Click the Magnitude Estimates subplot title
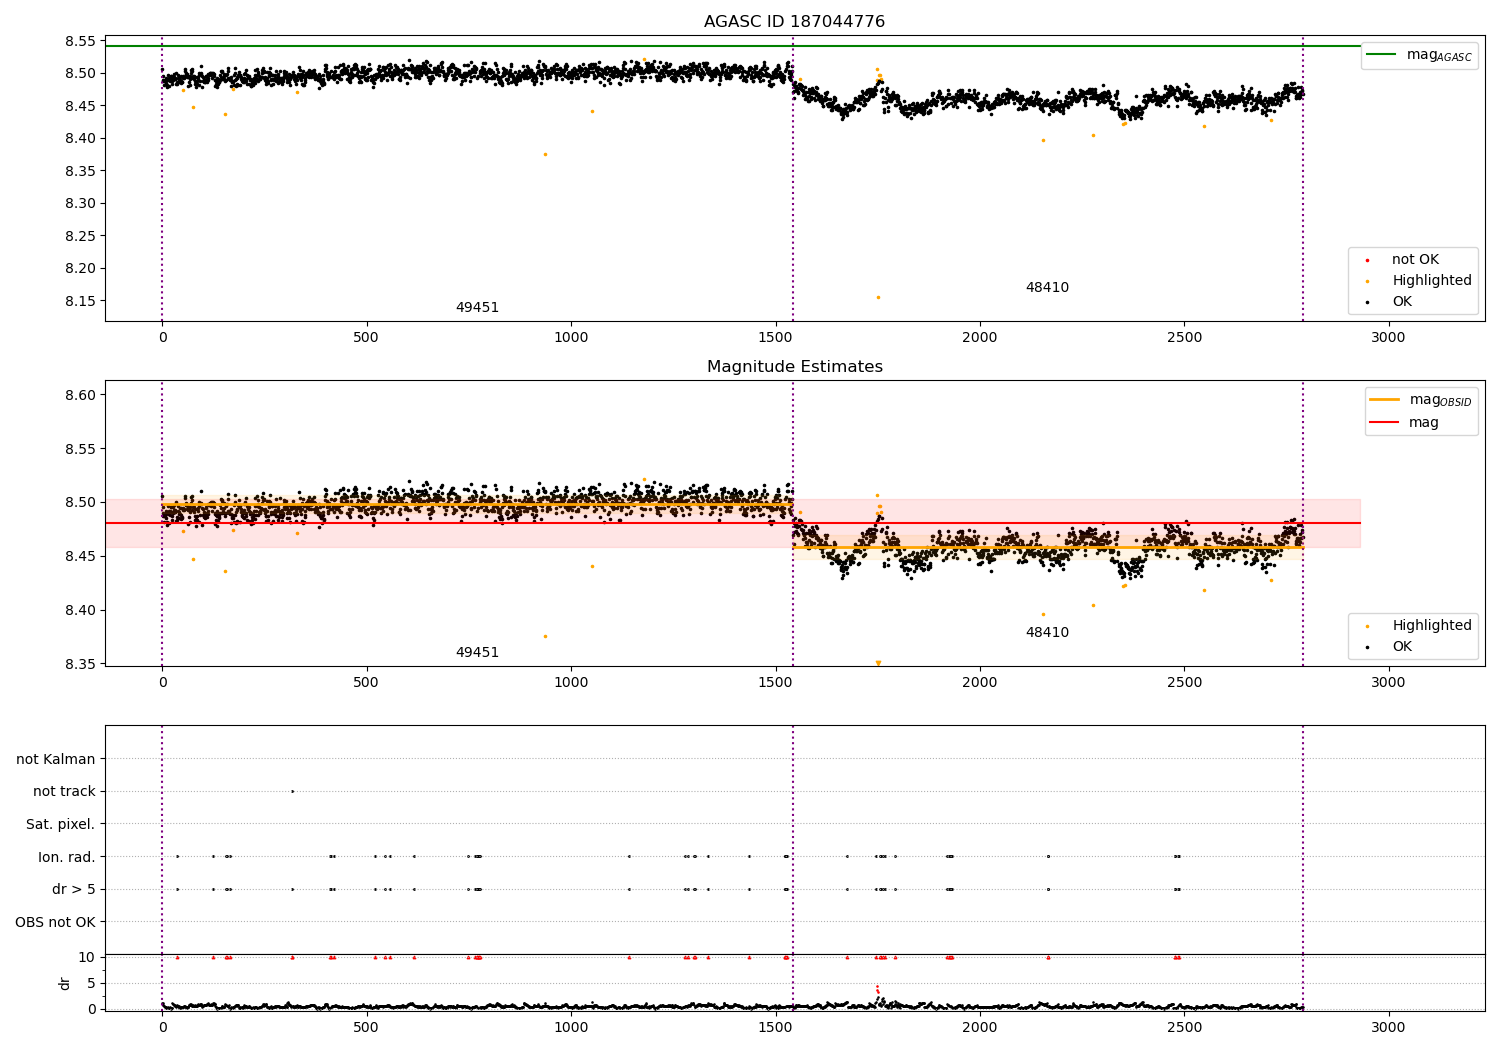1500x1050 pixels. coord(794,367)
